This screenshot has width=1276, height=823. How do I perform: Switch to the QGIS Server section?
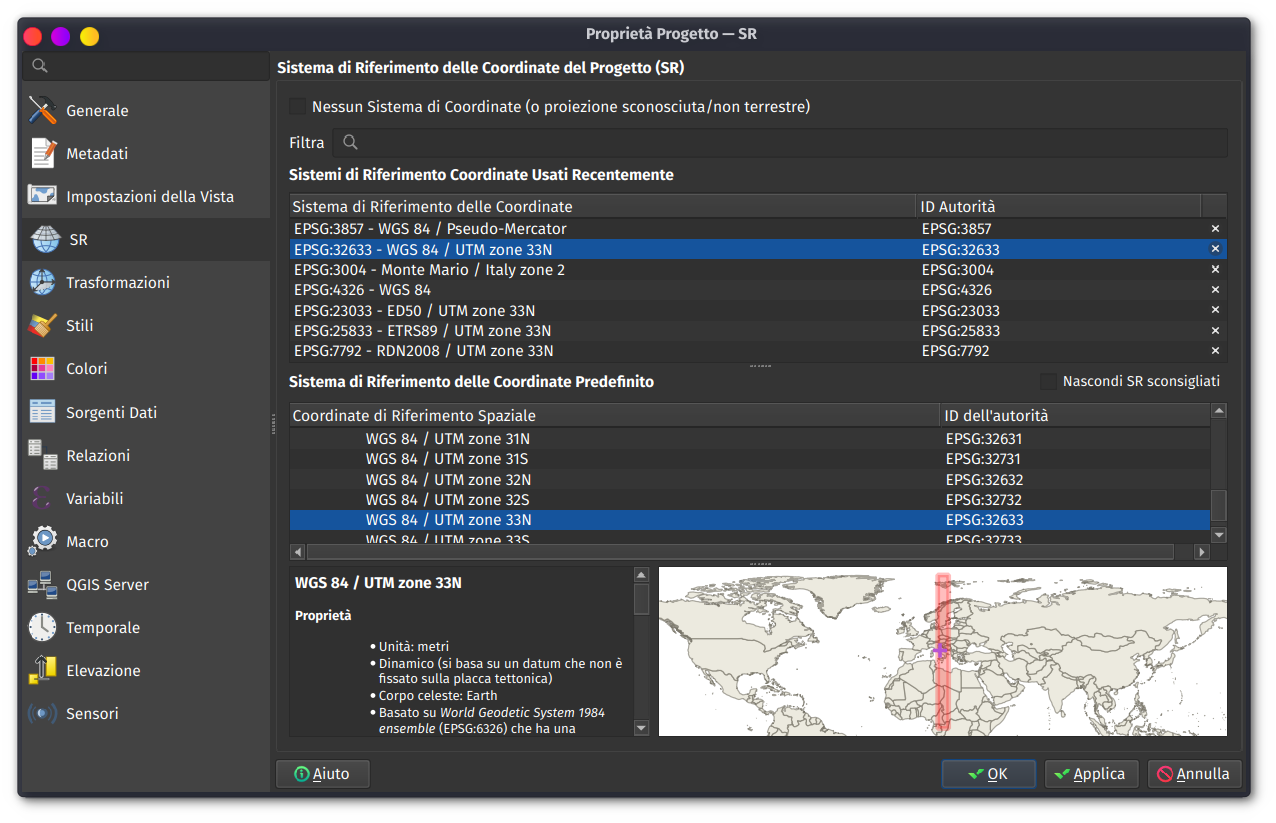coord(107,584)
